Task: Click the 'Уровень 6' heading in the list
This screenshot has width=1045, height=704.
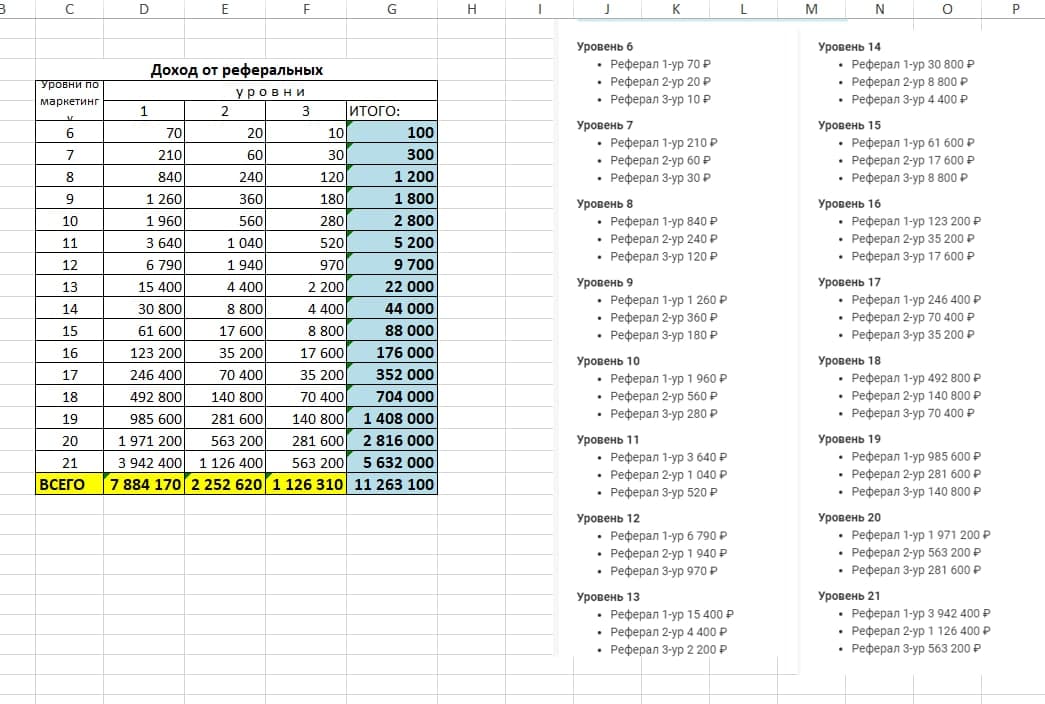Action: click(604, 47)
